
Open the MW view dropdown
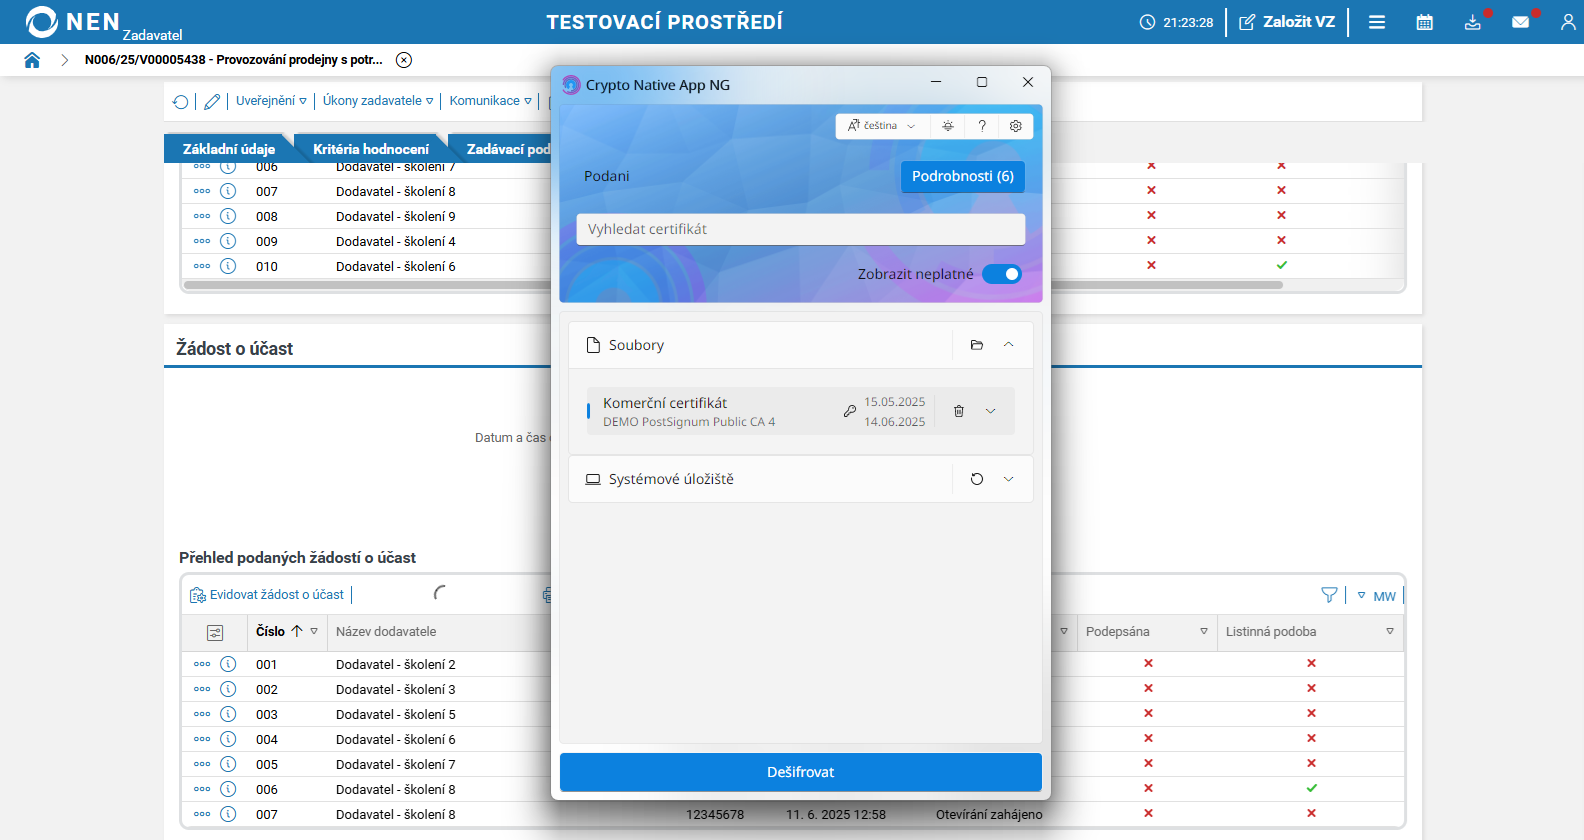pos(1377,596)
